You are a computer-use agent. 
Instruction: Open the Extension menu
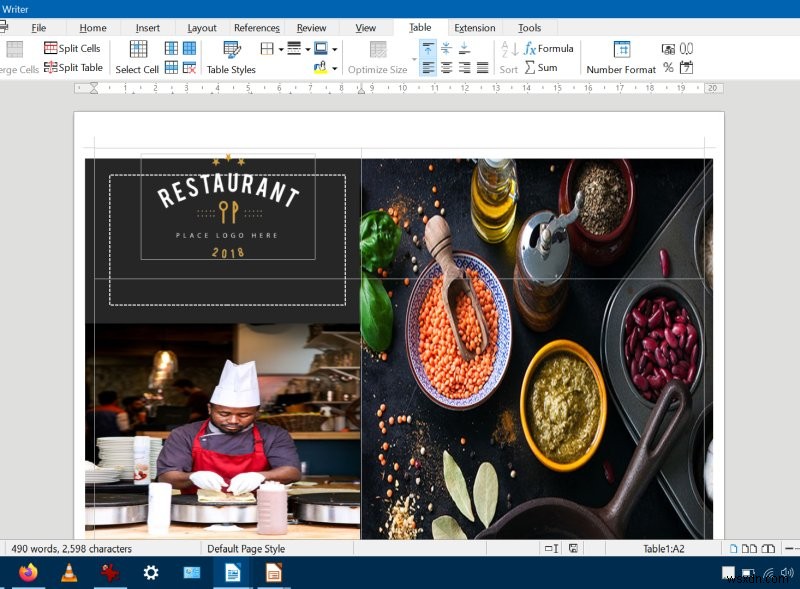pyautogui.click(x=474, y=28)
